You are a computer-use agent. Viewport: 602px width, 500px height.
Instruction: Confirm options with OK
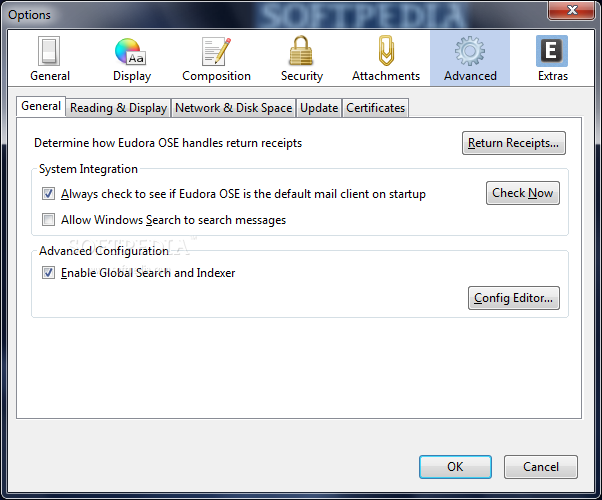[455, 467]
